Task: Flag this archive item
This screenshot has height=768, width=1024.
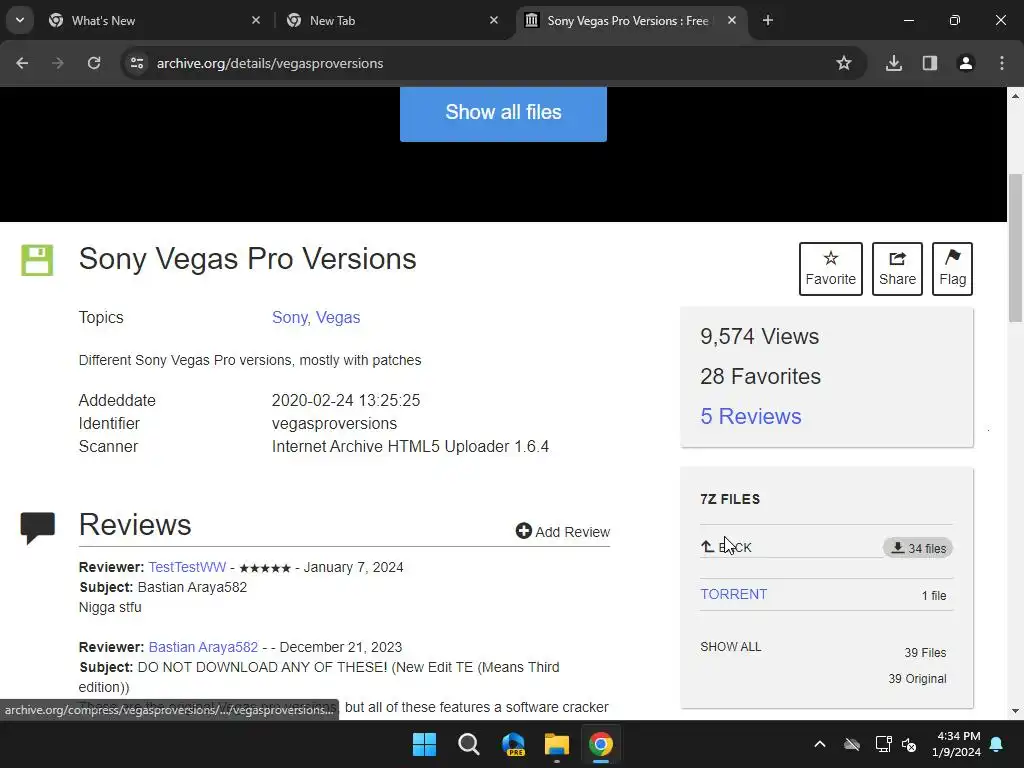Action: [x=952, y=269]
